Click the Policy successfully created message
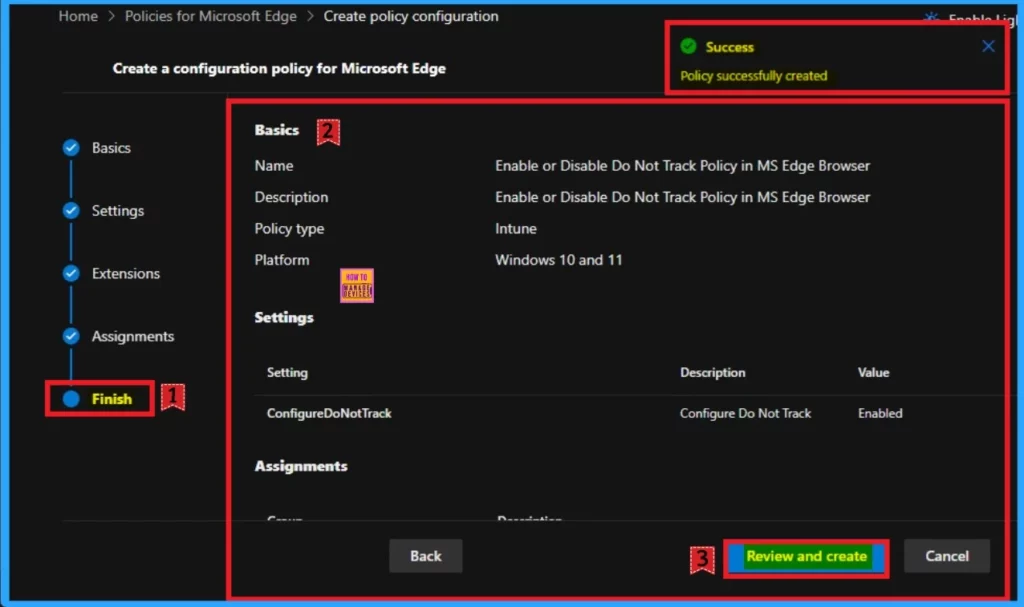This screenshot has height=607, width=1024. click(x=754, y=76)
